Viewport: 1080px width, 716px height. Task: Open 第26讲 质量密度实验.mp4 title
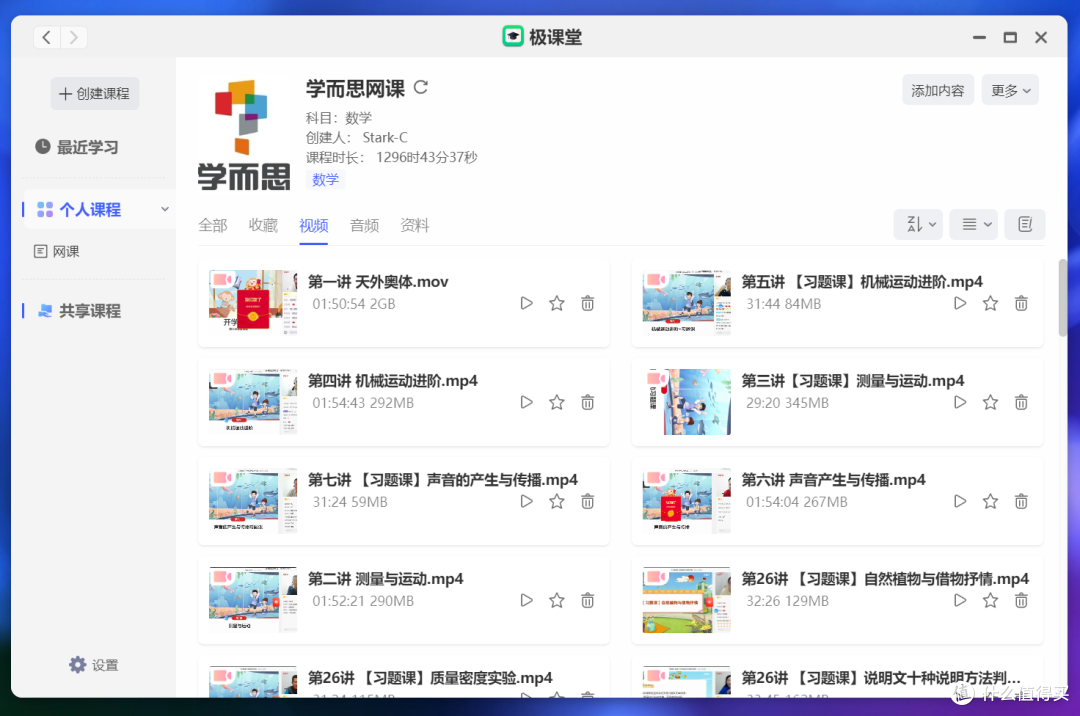430,678
